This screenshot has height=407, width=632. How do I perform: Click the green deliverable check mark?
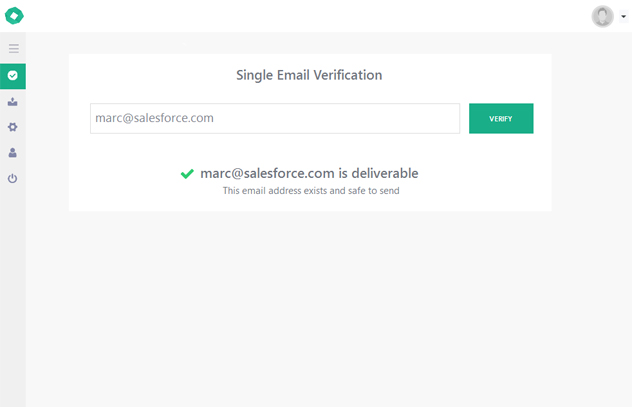[x=187, y=173]
